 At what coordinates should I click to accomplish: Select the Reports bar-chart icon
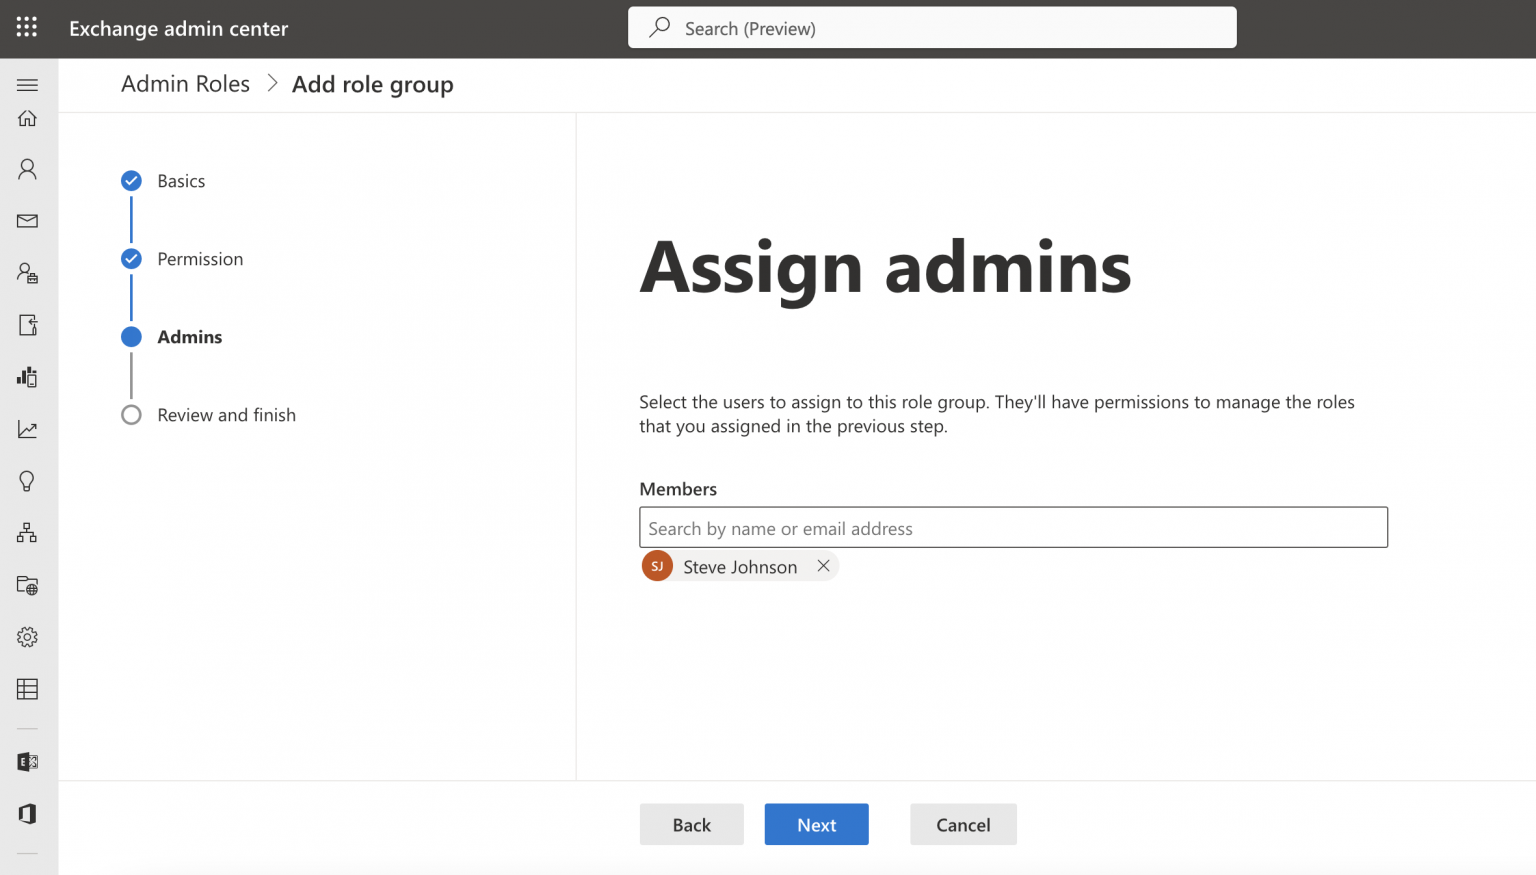[27, 377]
